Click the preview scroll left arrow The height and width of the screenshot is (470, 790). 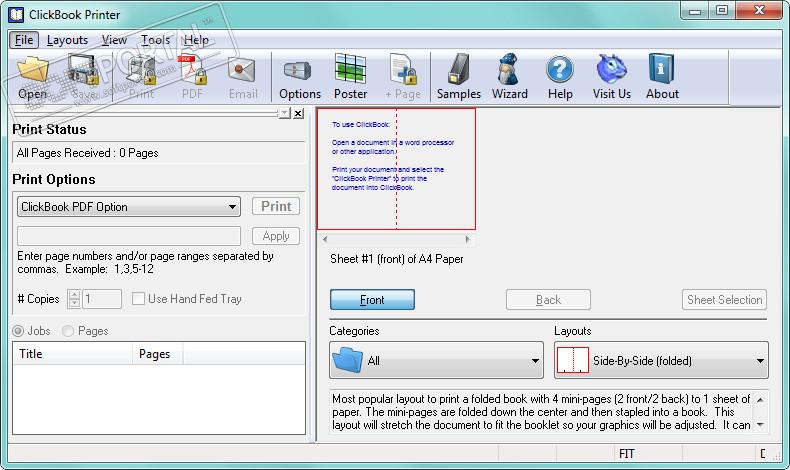click(324, 239)
